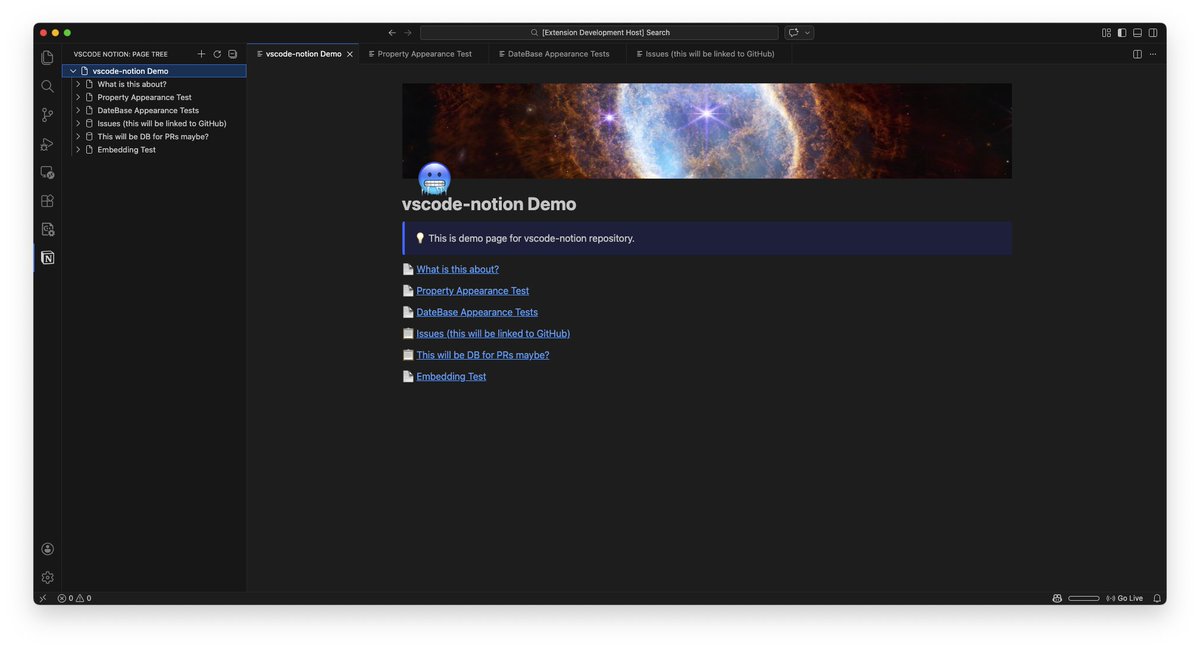Open the Issues (linked to GitHub) link
This screenshot has height=649, width=1200.
(493, 334)
